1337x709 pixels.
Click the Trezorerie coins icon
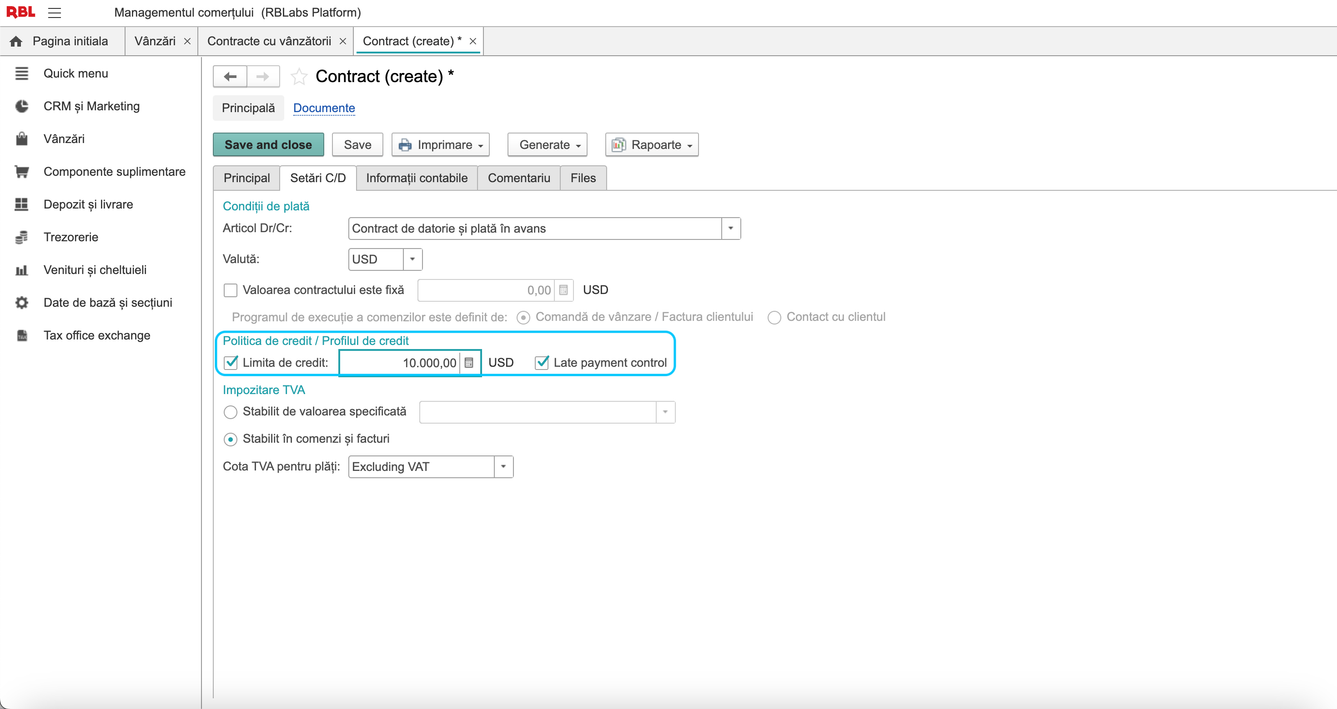pos(21,238)
